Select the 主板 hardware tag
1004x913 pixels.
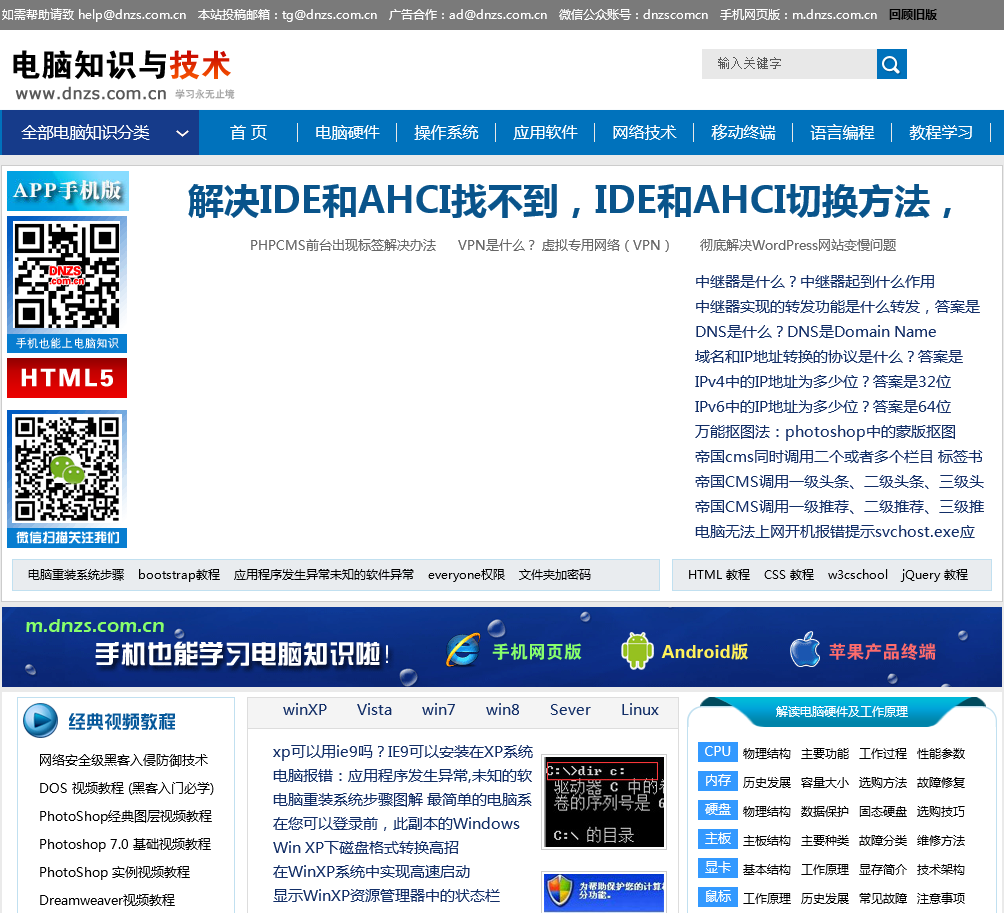click(718, 839)
